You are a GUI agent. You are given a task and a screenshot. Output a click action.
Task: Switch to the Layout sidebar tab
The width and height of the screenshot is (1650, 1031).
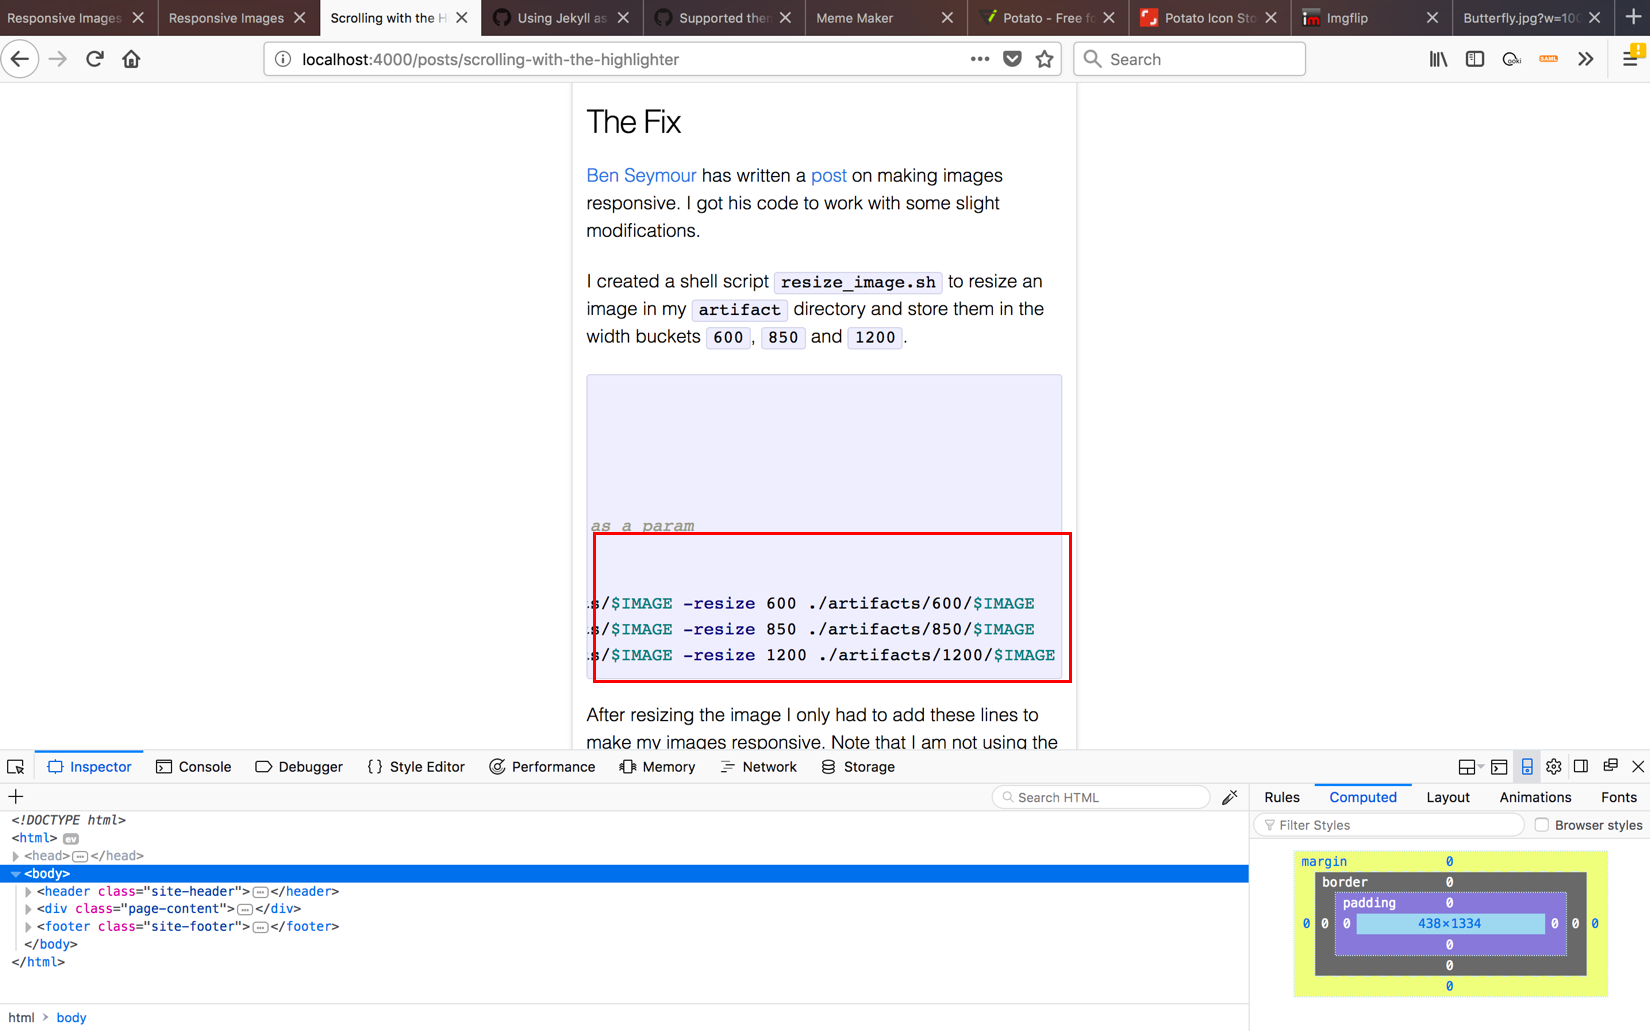click(x=1448, y=797)
